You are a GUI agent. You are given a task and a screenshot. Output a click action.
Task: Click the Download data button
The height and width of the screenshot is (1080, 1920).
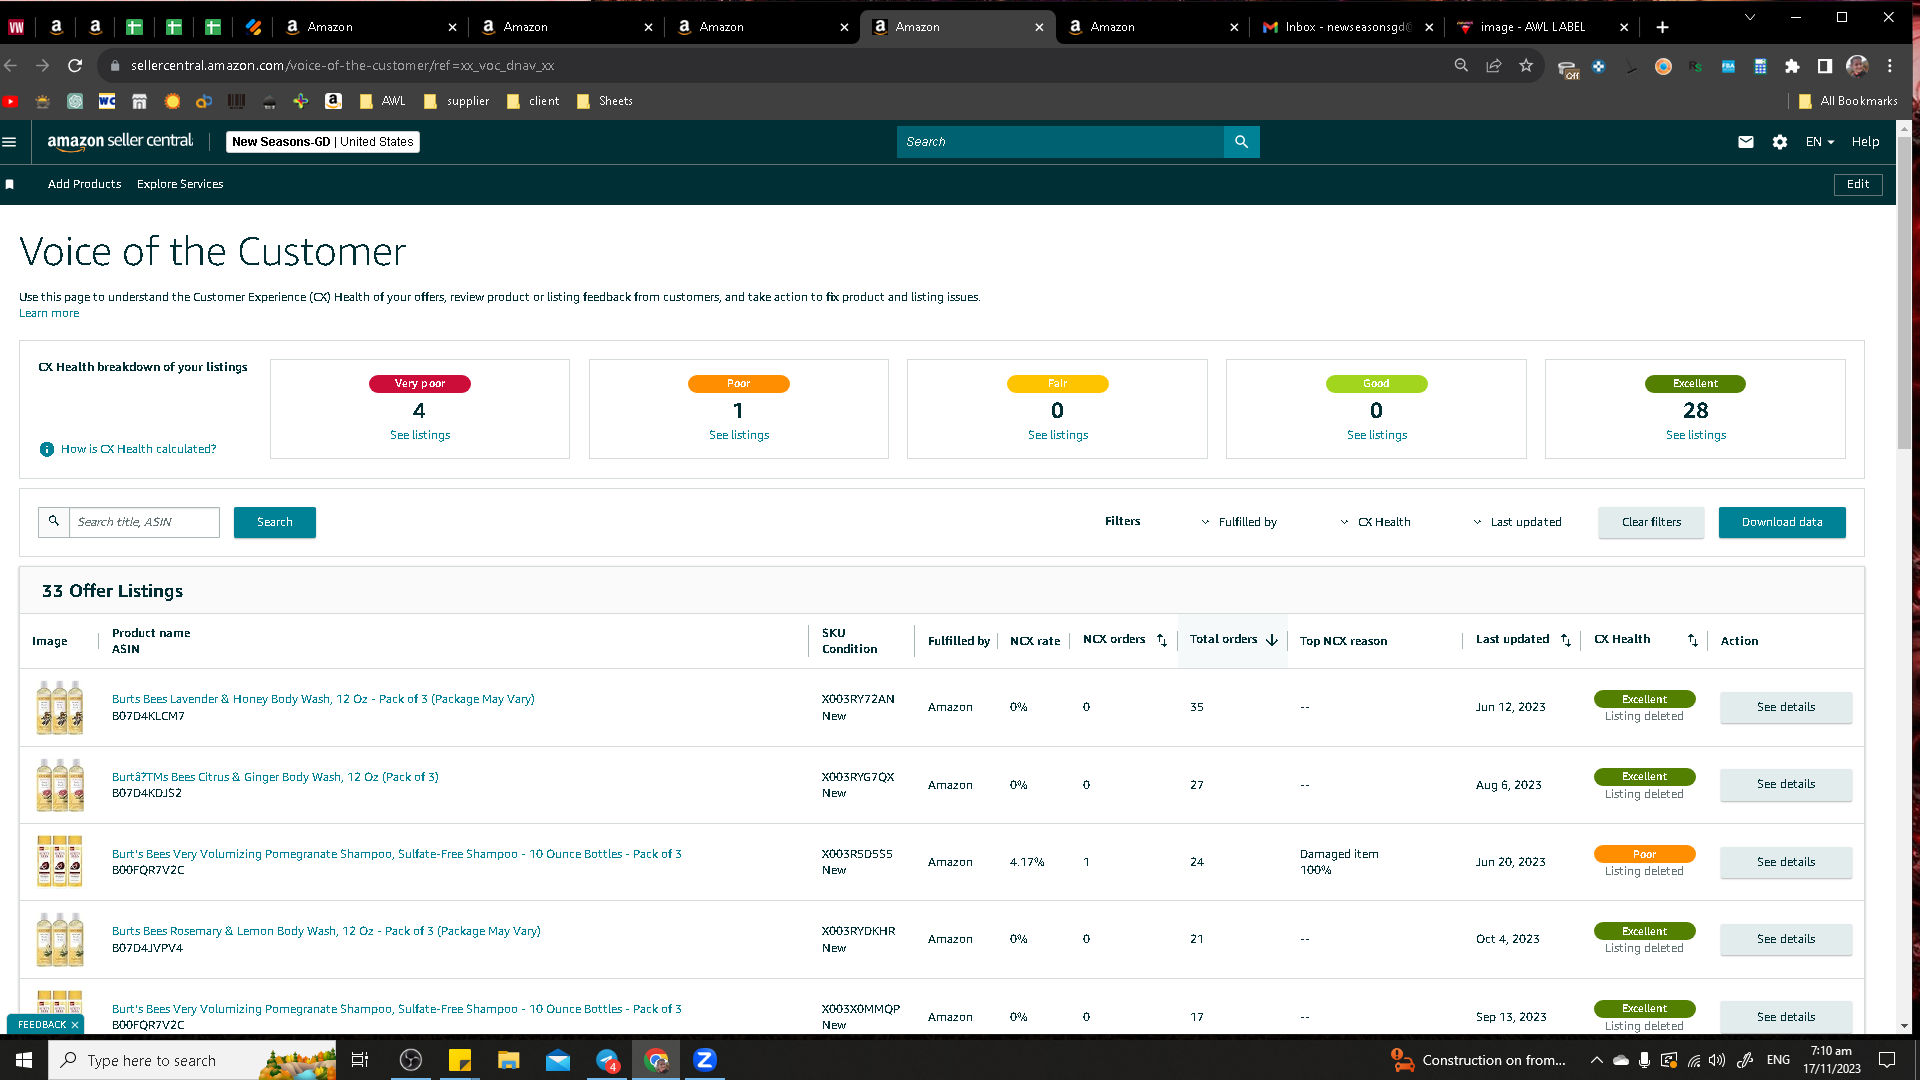[x=1782, y=522]
